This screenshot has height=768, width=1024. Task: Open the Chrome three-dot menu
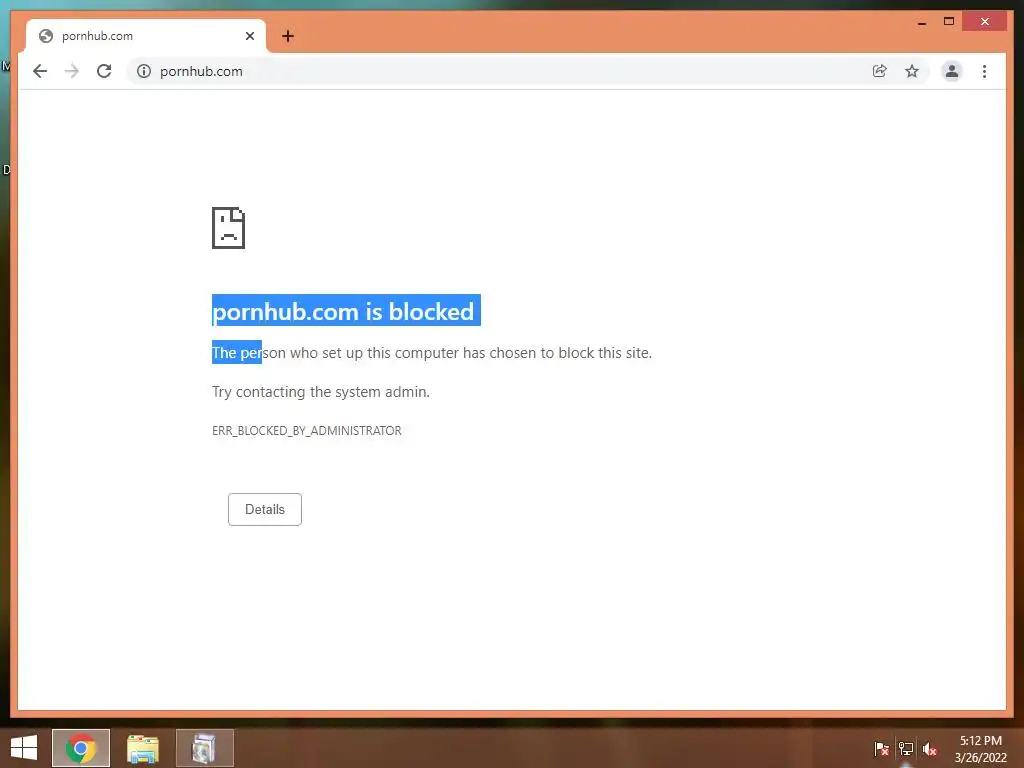click(x=984, y=71)
